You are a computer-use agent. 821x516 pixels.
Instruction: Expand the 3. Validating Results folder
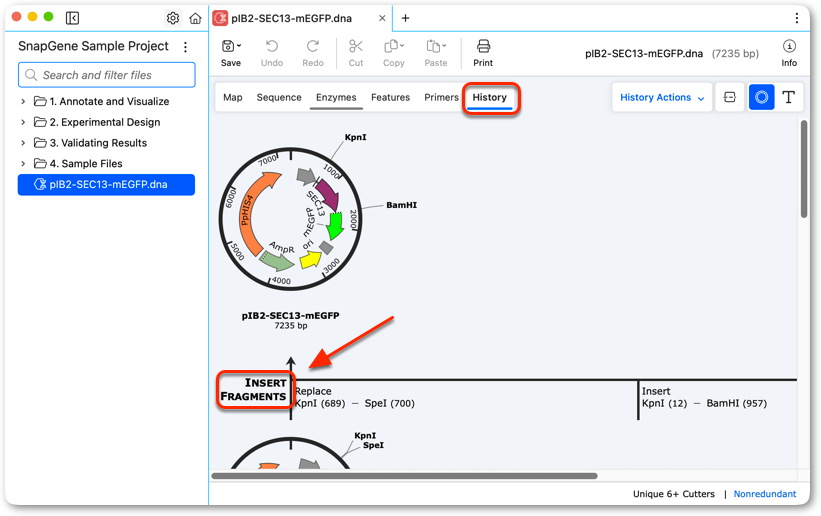23,142
